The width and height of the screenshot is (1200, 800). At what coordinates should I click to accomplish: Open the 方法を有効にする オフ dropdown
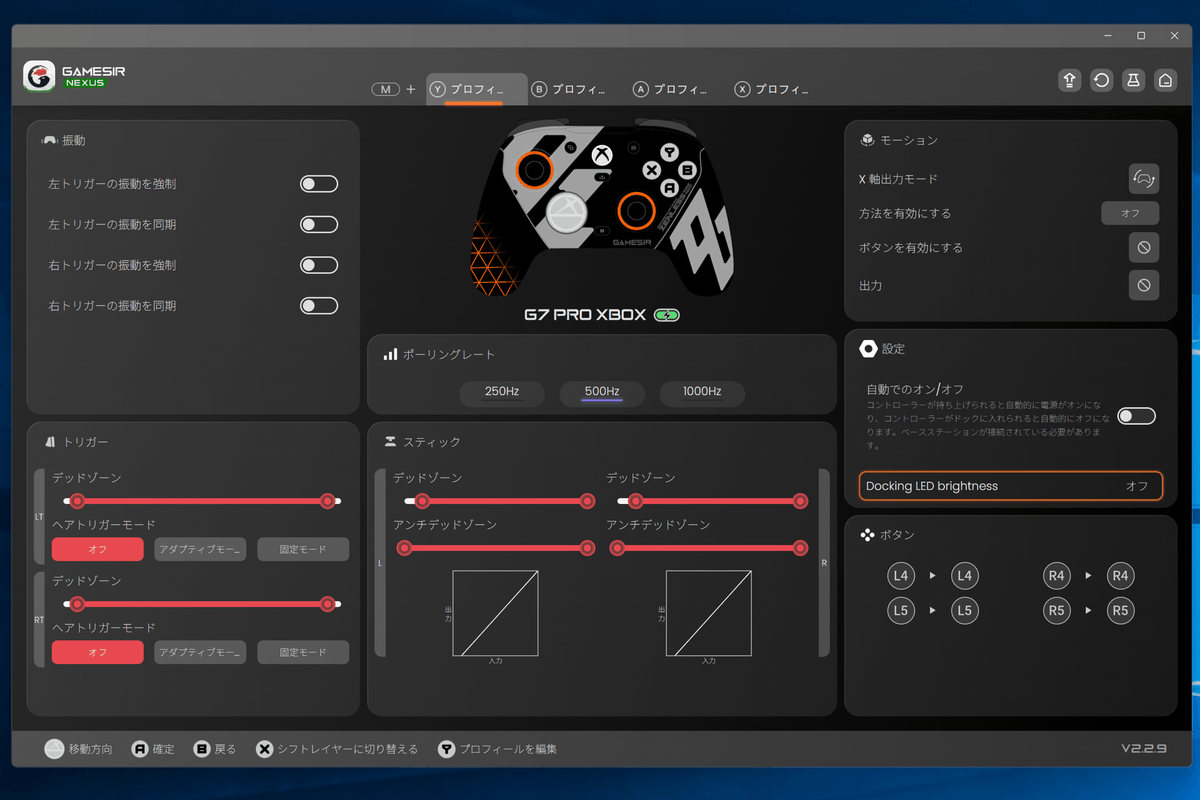pos(1129,213)
